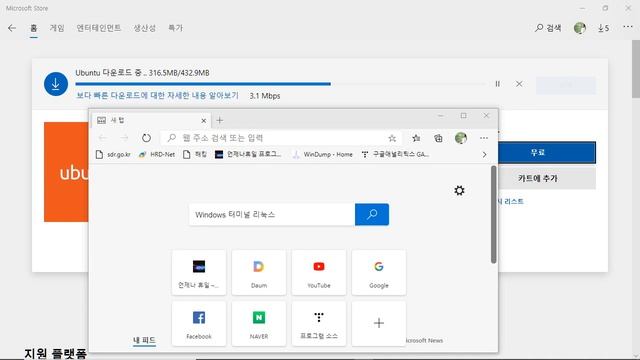Screen dimensions: 640x360
Task: Go back in Microsoft Store
Action: point(12,28)
